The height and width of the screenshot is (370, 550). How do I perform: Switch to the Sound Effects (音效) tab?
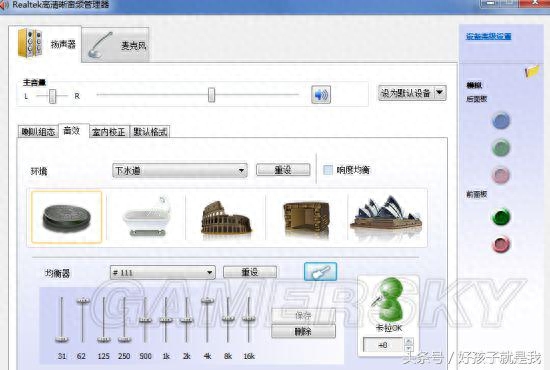coord(72,131)
